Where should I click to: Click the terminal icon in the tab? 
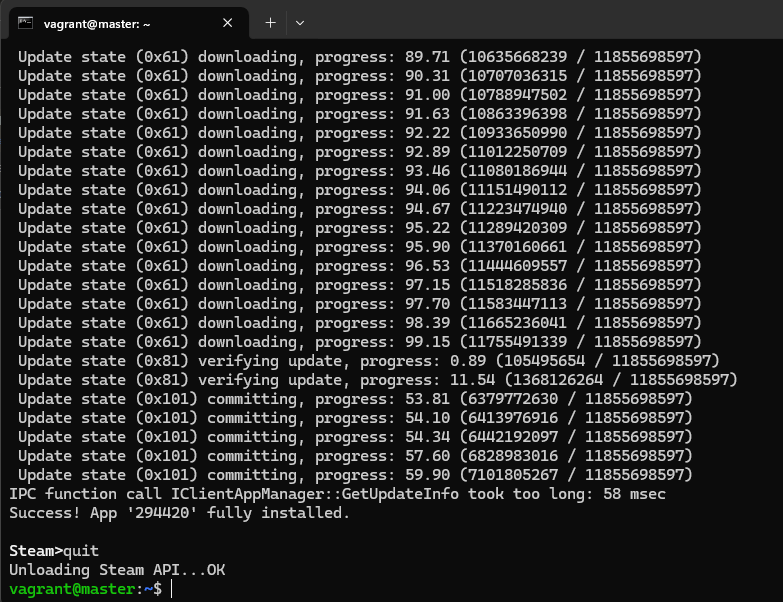click(26, 23)
